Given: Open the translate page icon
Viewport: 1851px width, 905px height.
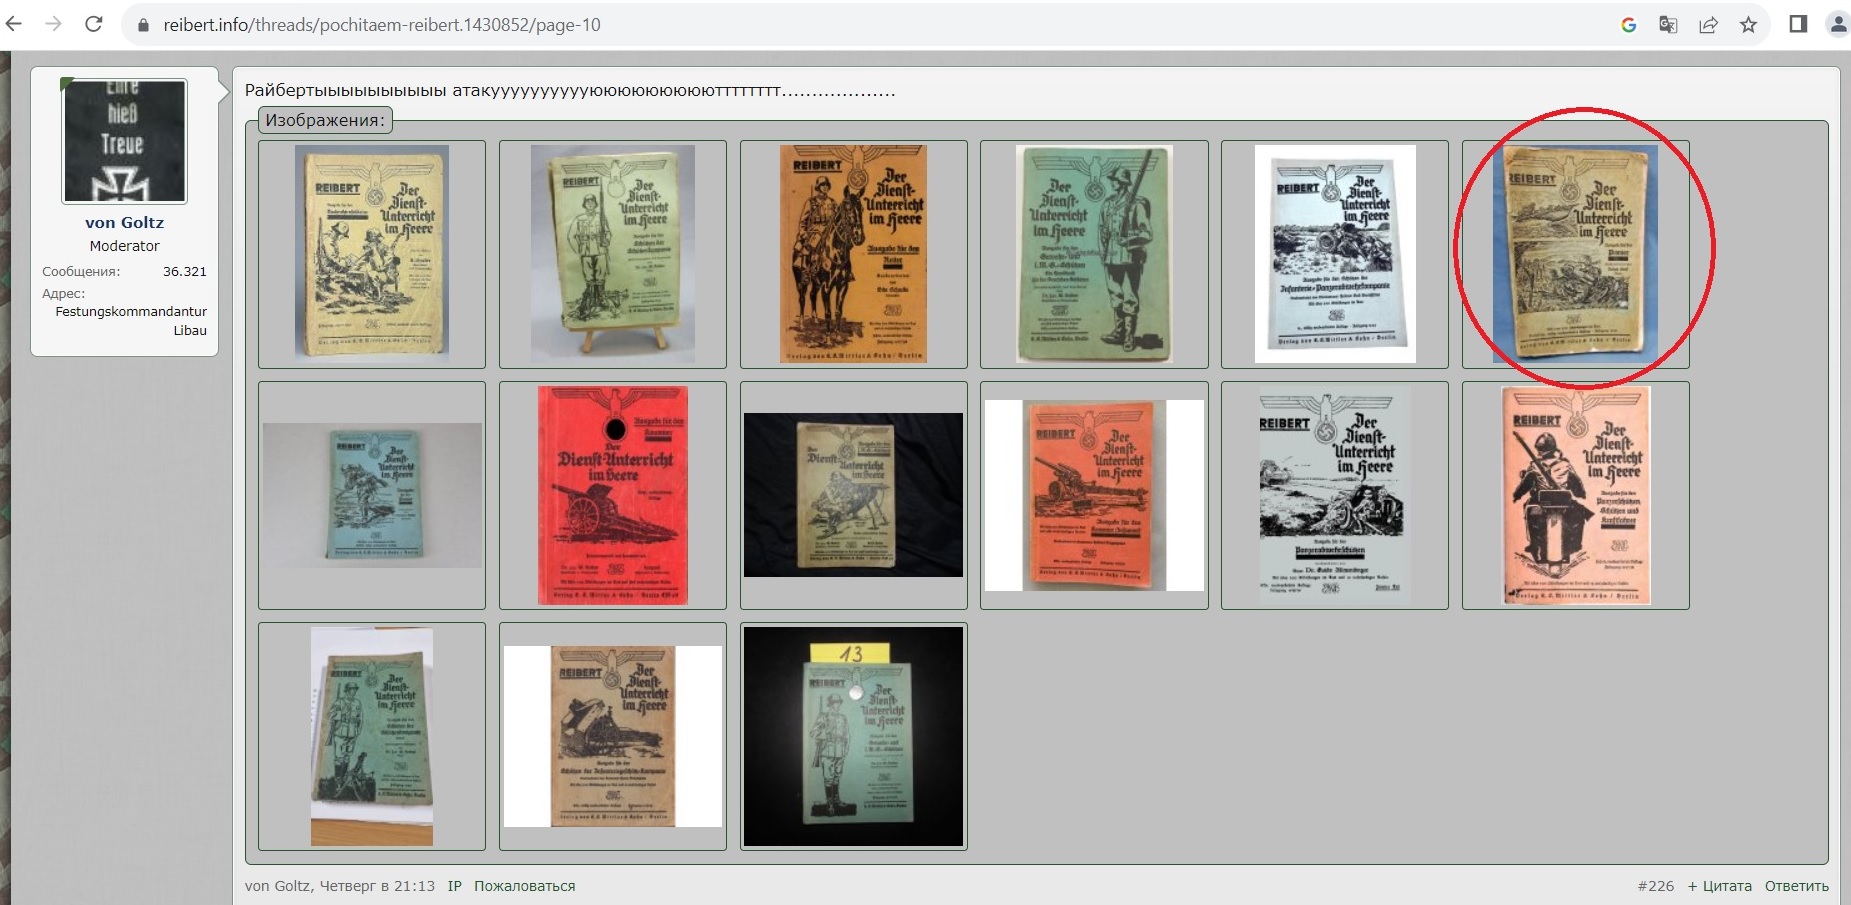Looking at the screenshot, I should tap(1668, 25).
